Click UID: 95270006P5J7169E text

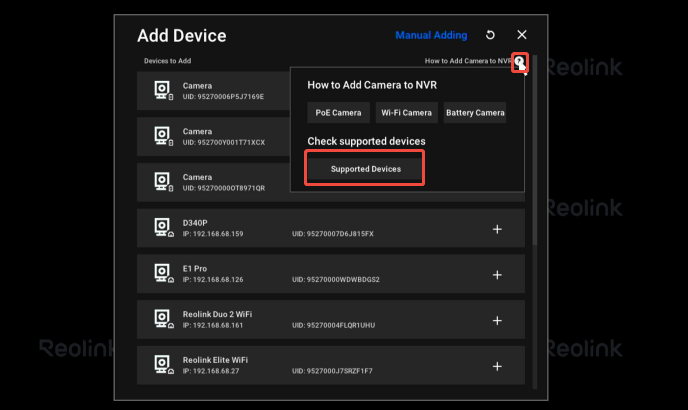223,97
